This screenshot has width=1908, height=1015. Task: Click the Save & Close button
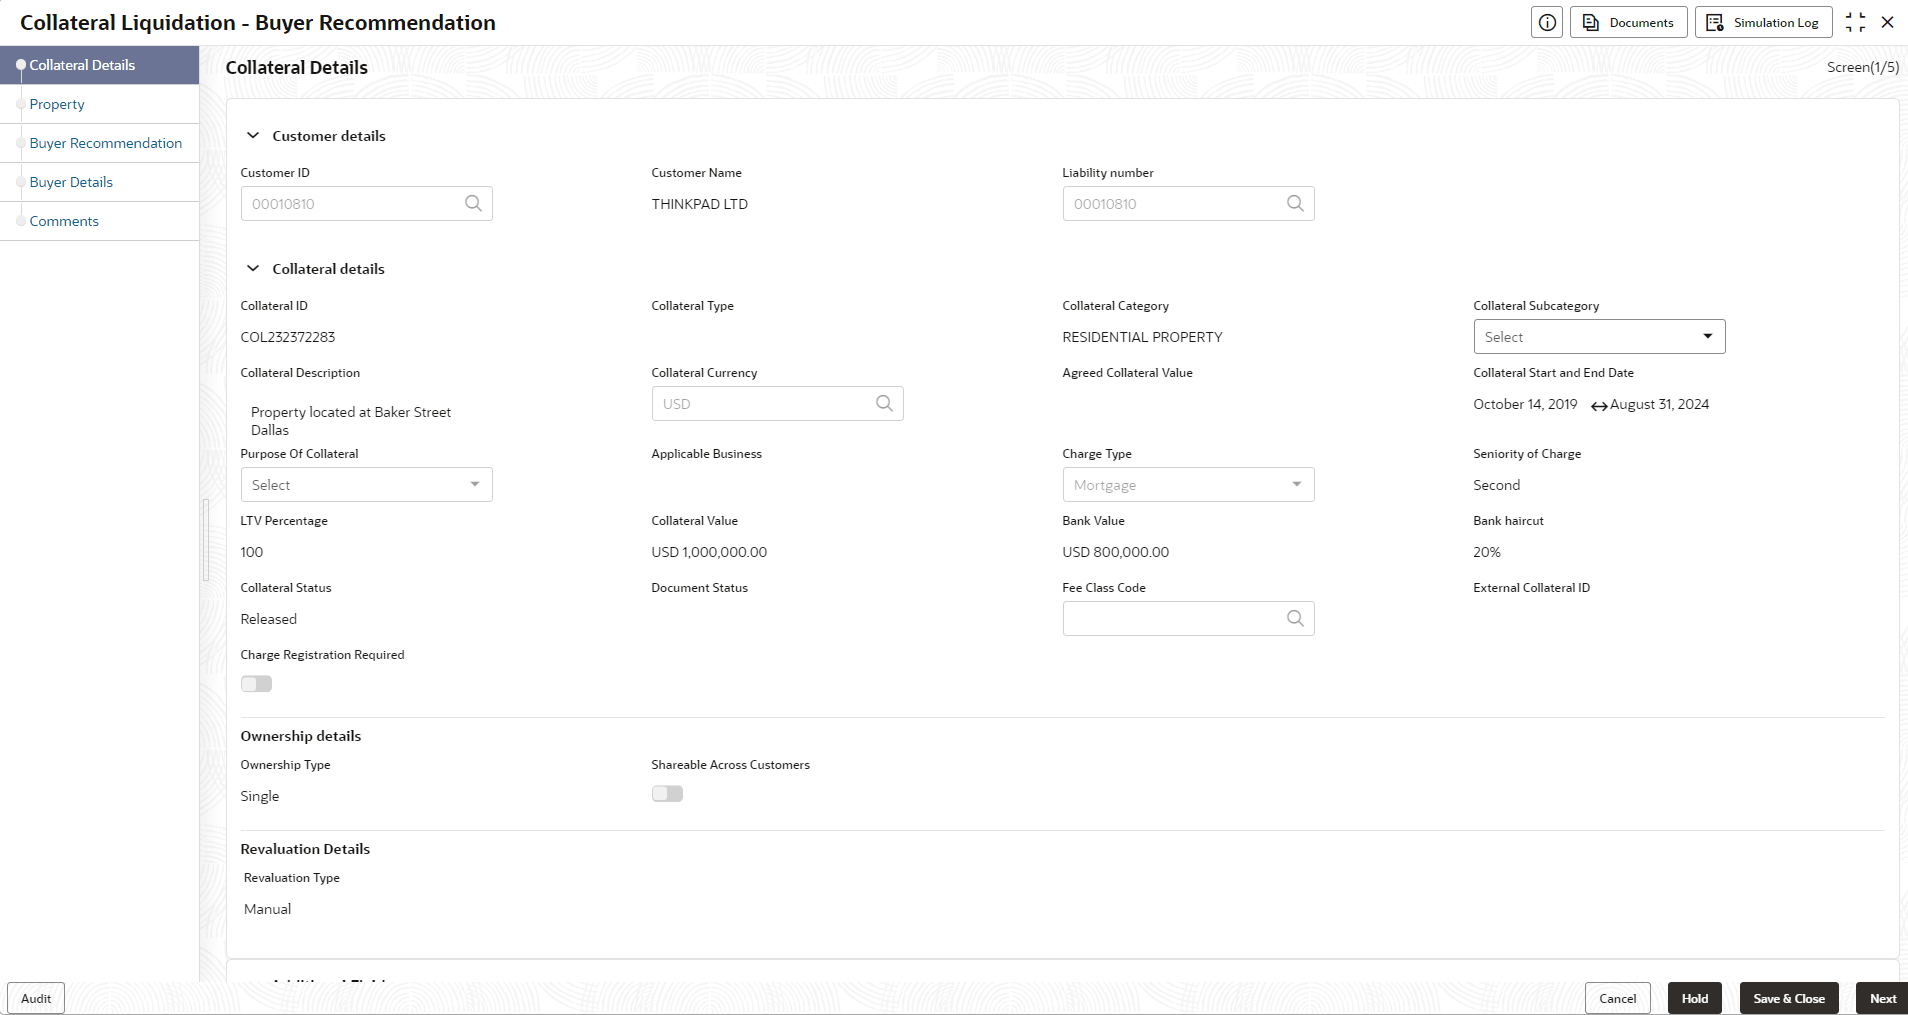pos(1789,998)
